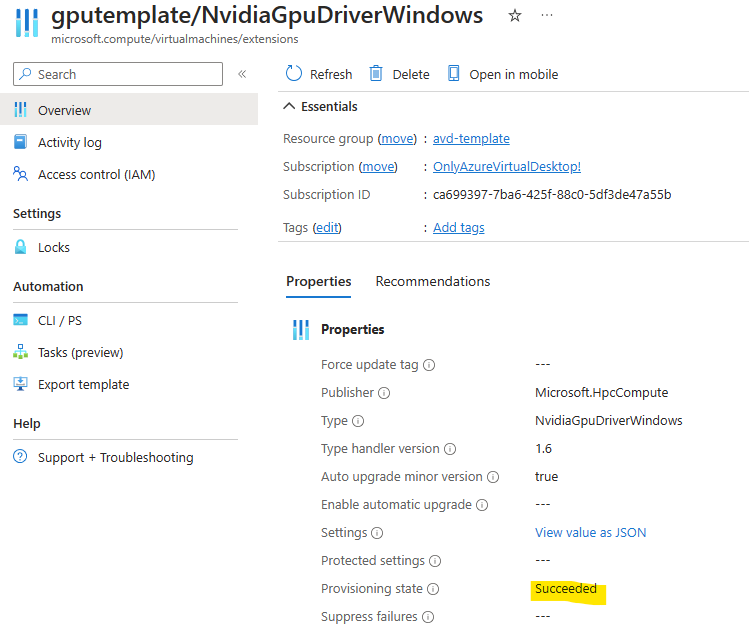Click the Activity log icon
The image size is (749, 630).
point(20,142)
